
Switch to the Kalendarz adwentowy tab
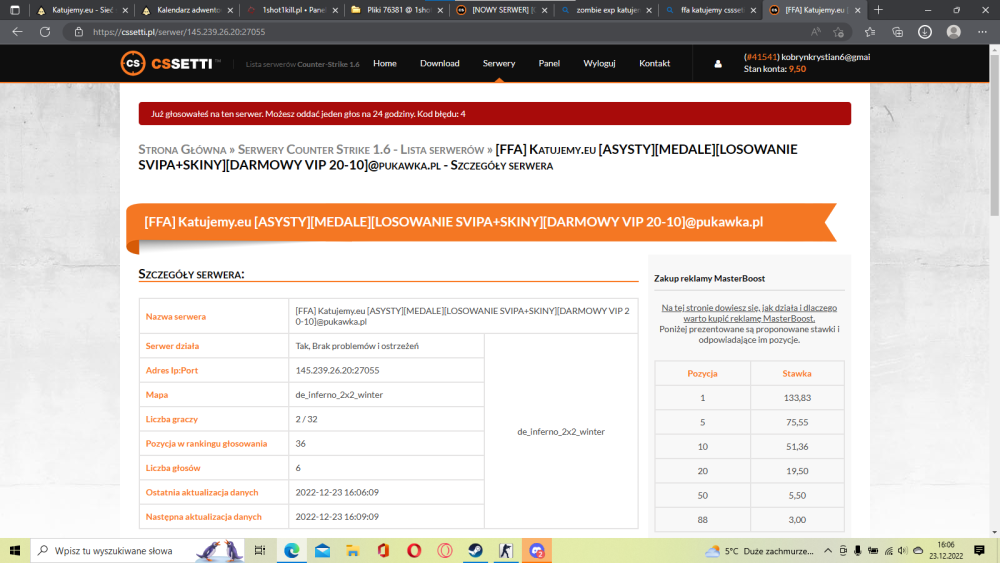[x=188, y=10]
